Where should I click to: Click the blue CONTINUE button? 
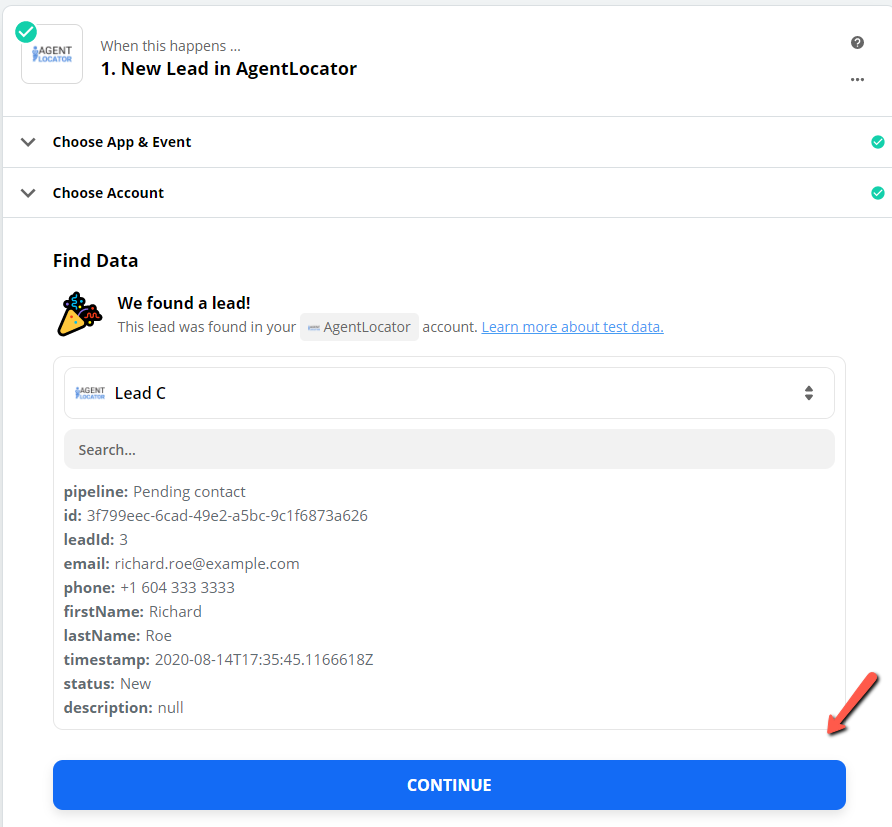point(449,785)
